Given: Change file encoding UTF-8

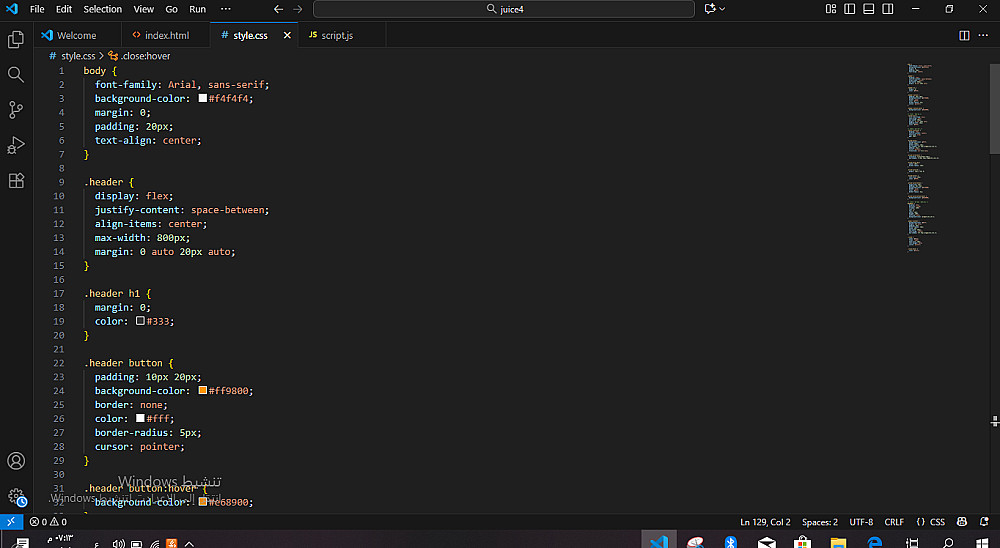Looking at the screenshot, I should [x=861, y=522].
